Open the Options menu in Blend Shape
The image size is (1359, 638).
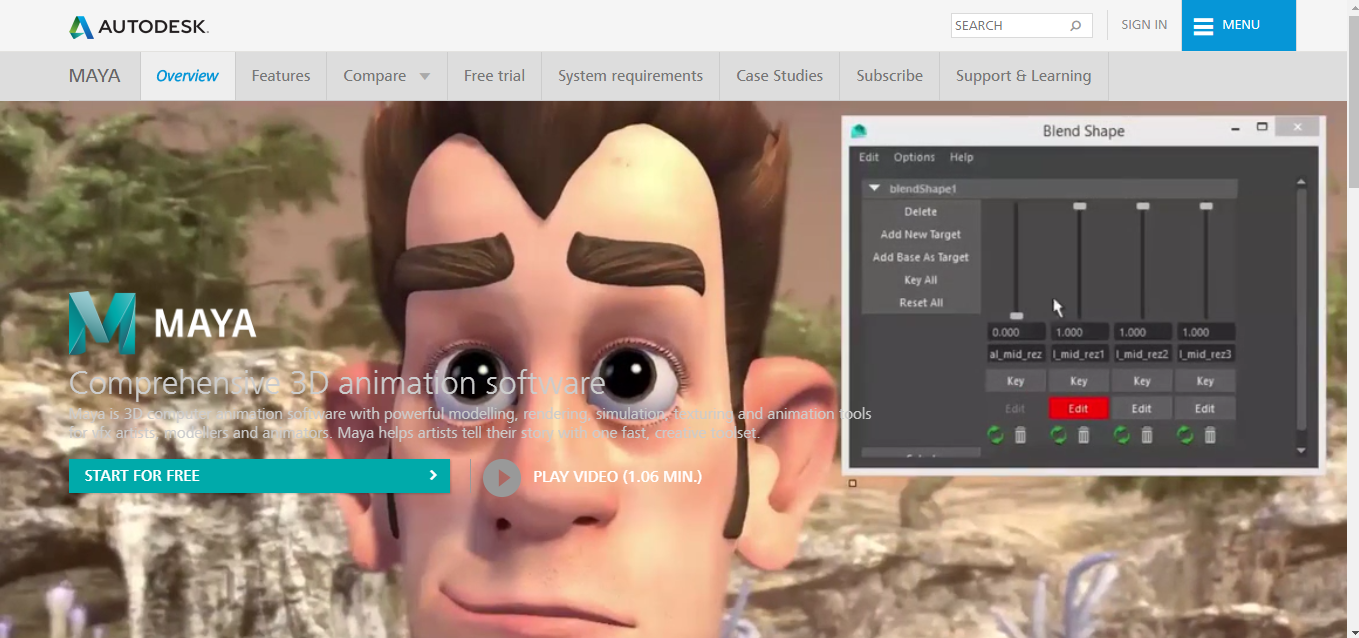(x=914, y=157)
